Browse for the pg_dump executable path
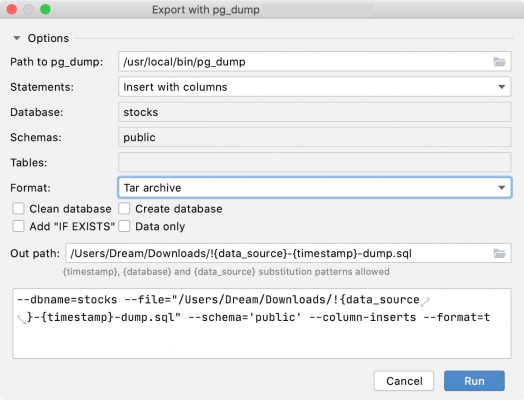Image resolution: width=524 pixels, height=400 pixels. click(x=500, y=62)
